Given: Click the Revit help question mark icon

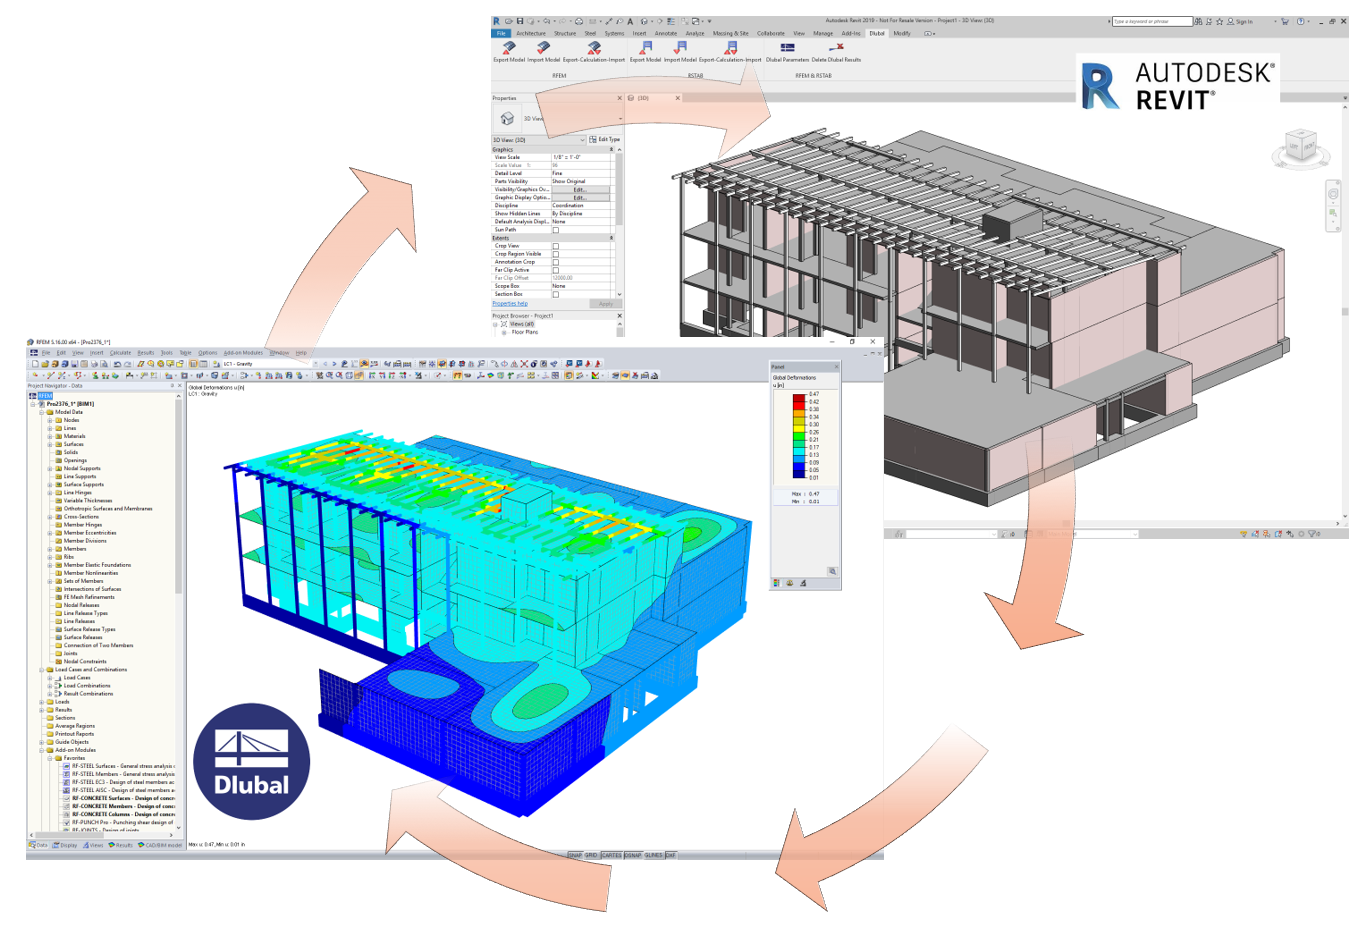Looking at the screenshot, I should point(1301,21).
